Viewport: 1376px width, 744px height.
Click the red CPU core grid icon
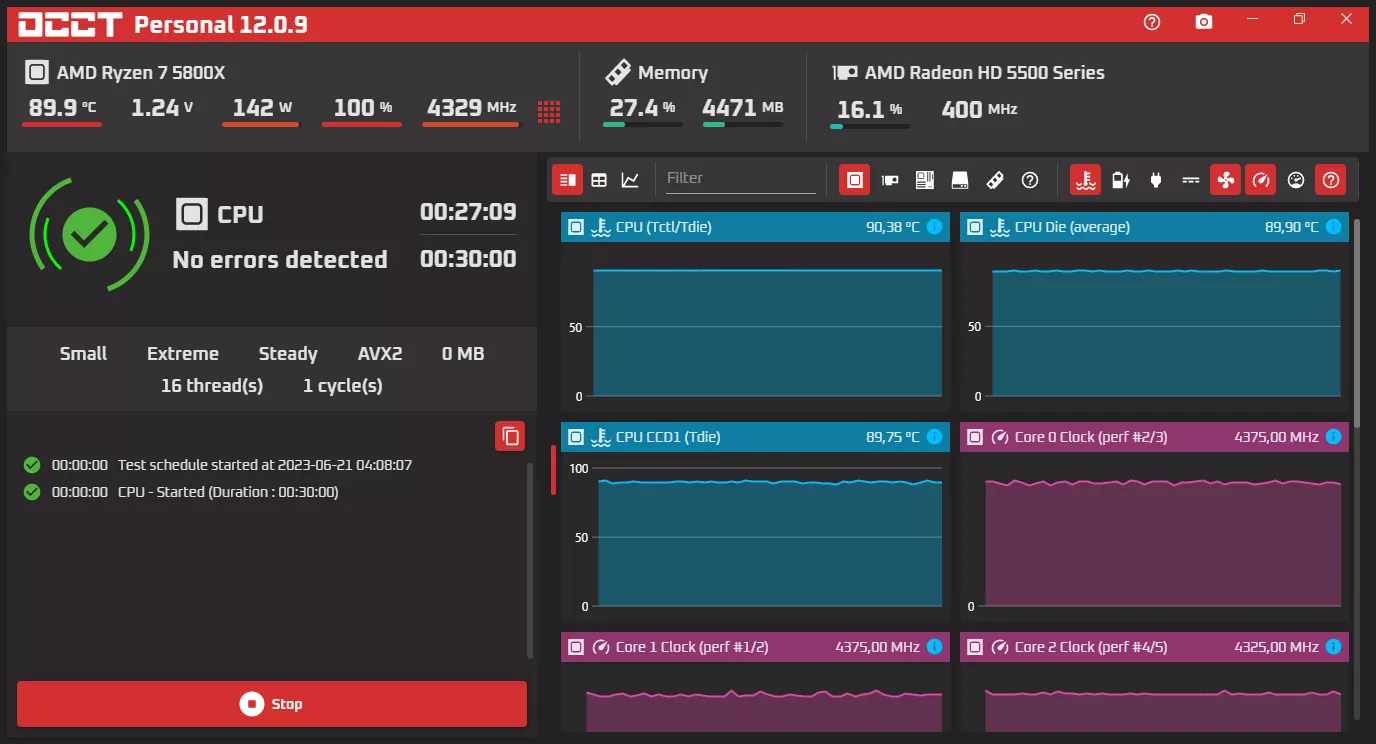[x=549, y=111]
